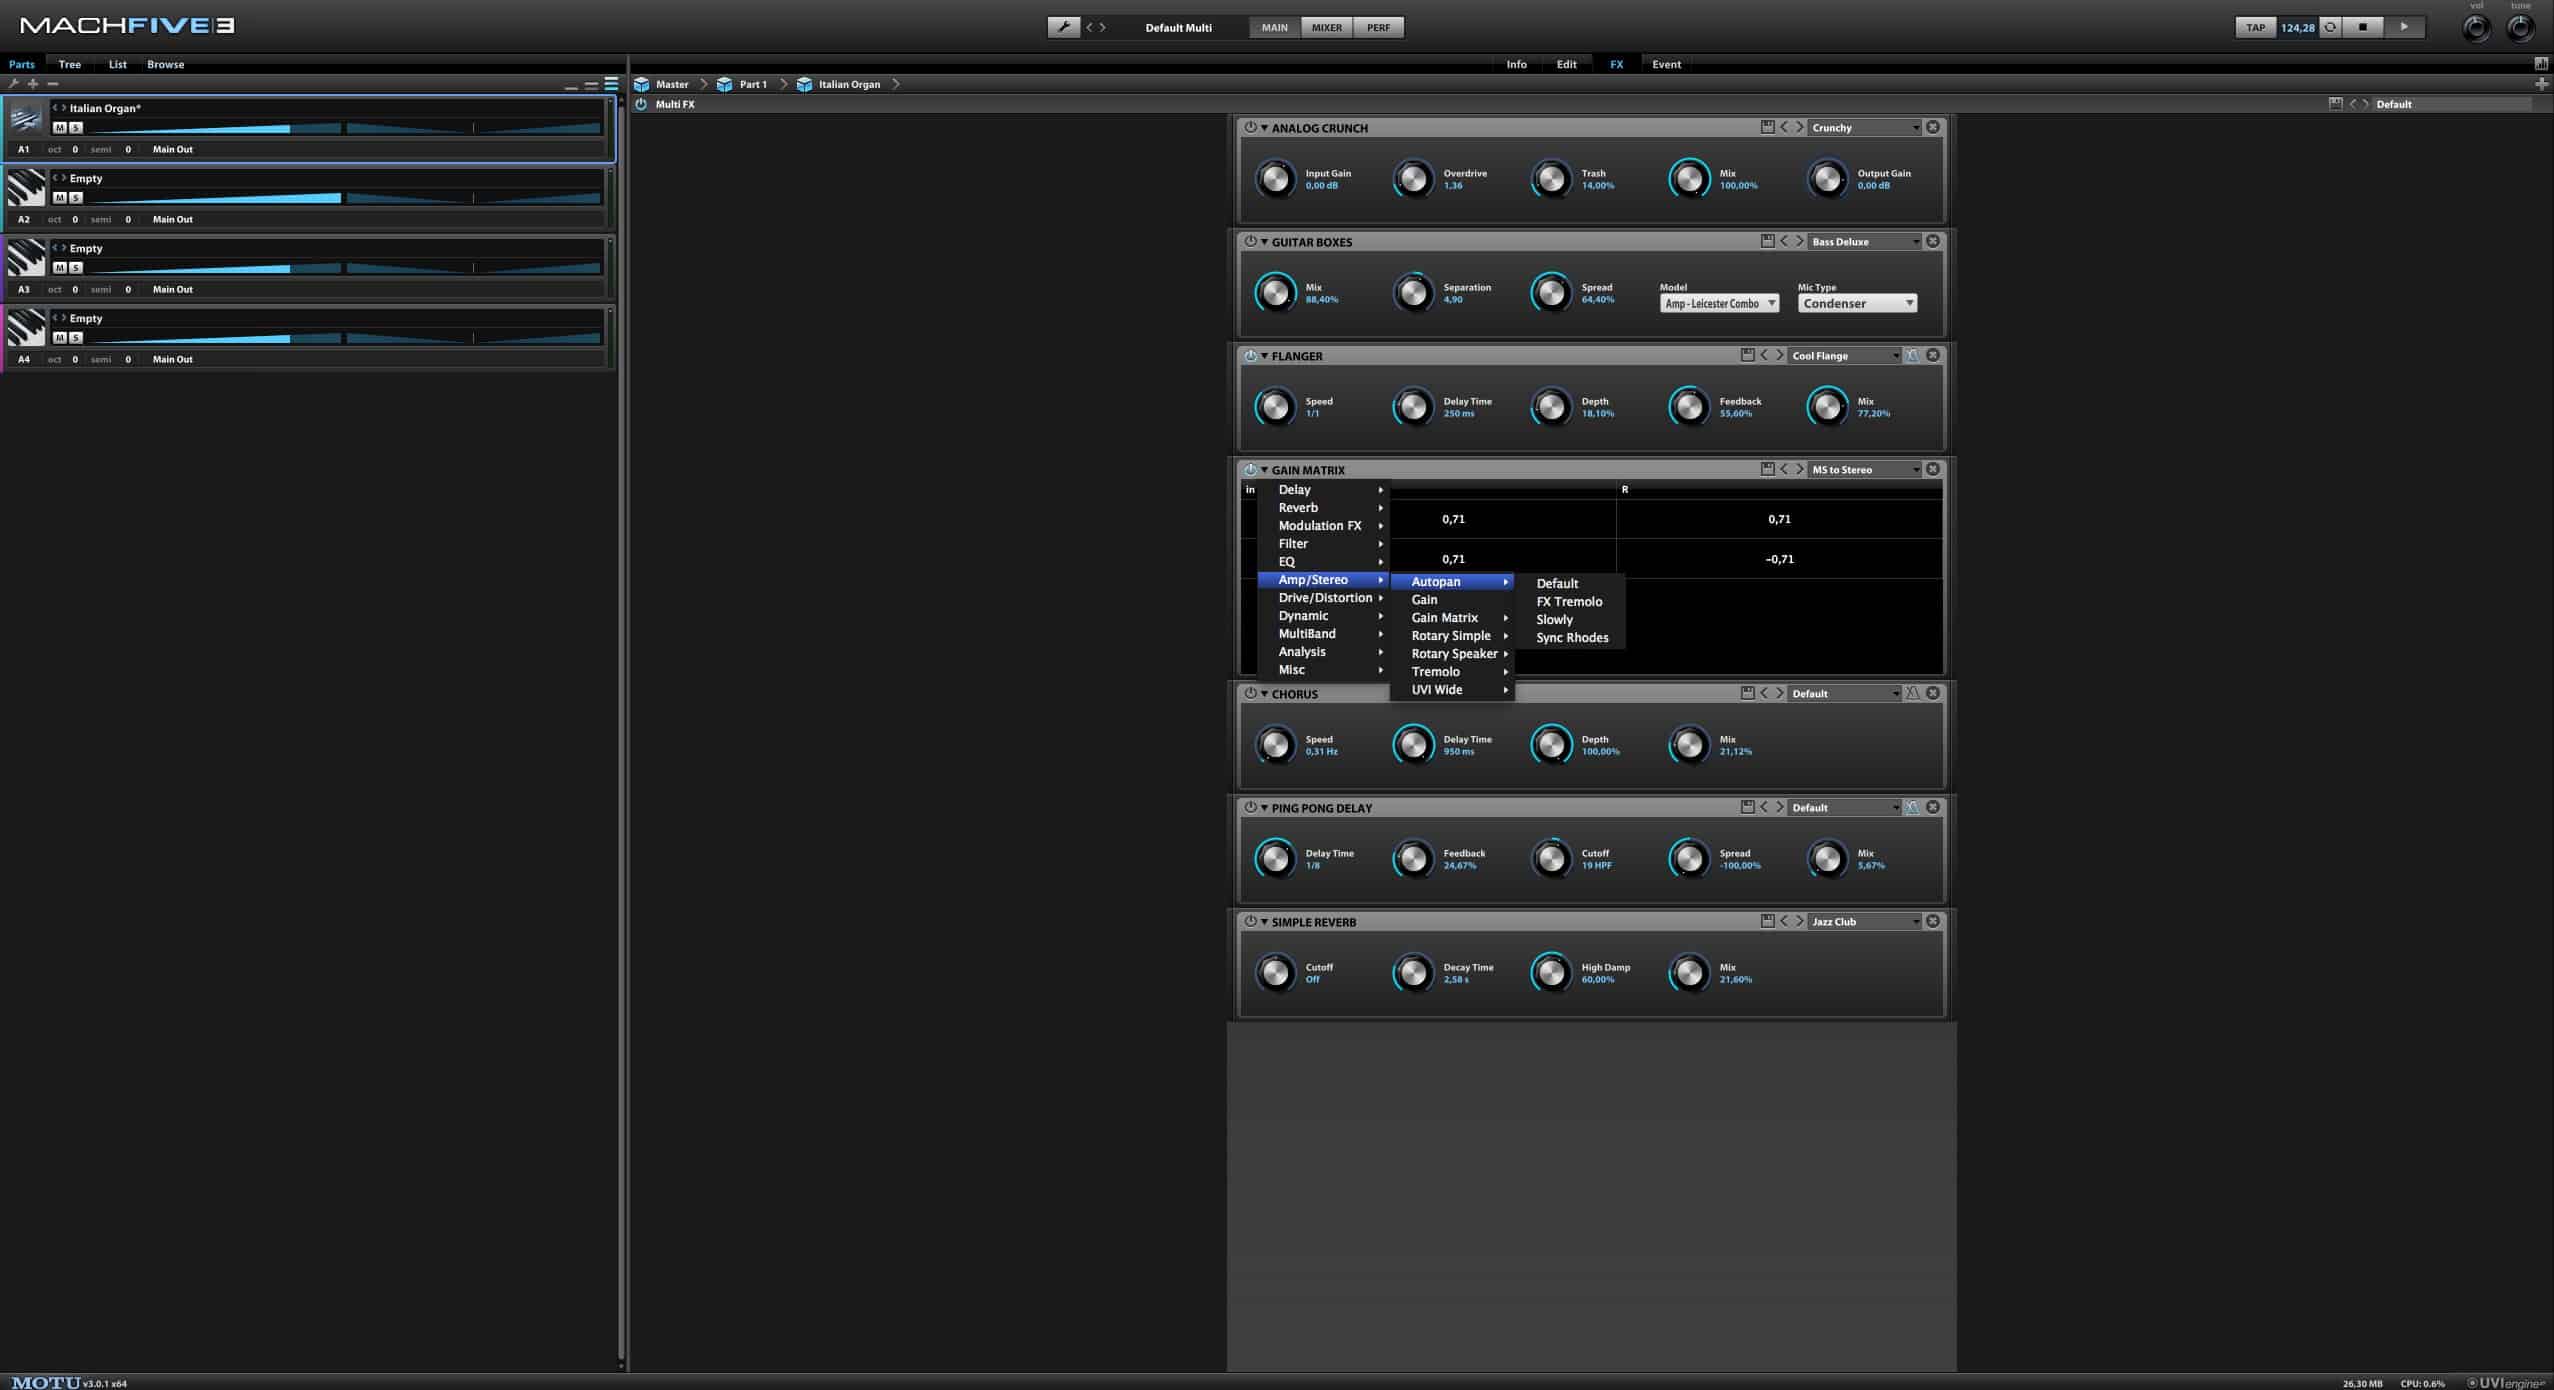Viewport: 2554px width, 1390px height.
Task: Mute the Italian Organ part
Action: (60, 128)
